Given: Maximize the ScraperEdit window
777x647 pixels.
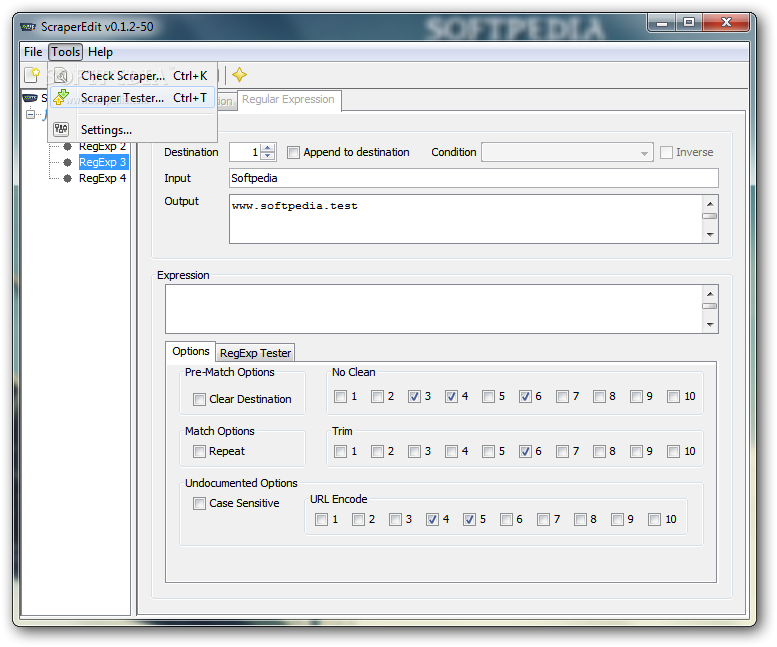Looking at the screenshot, I should point(689,23).
